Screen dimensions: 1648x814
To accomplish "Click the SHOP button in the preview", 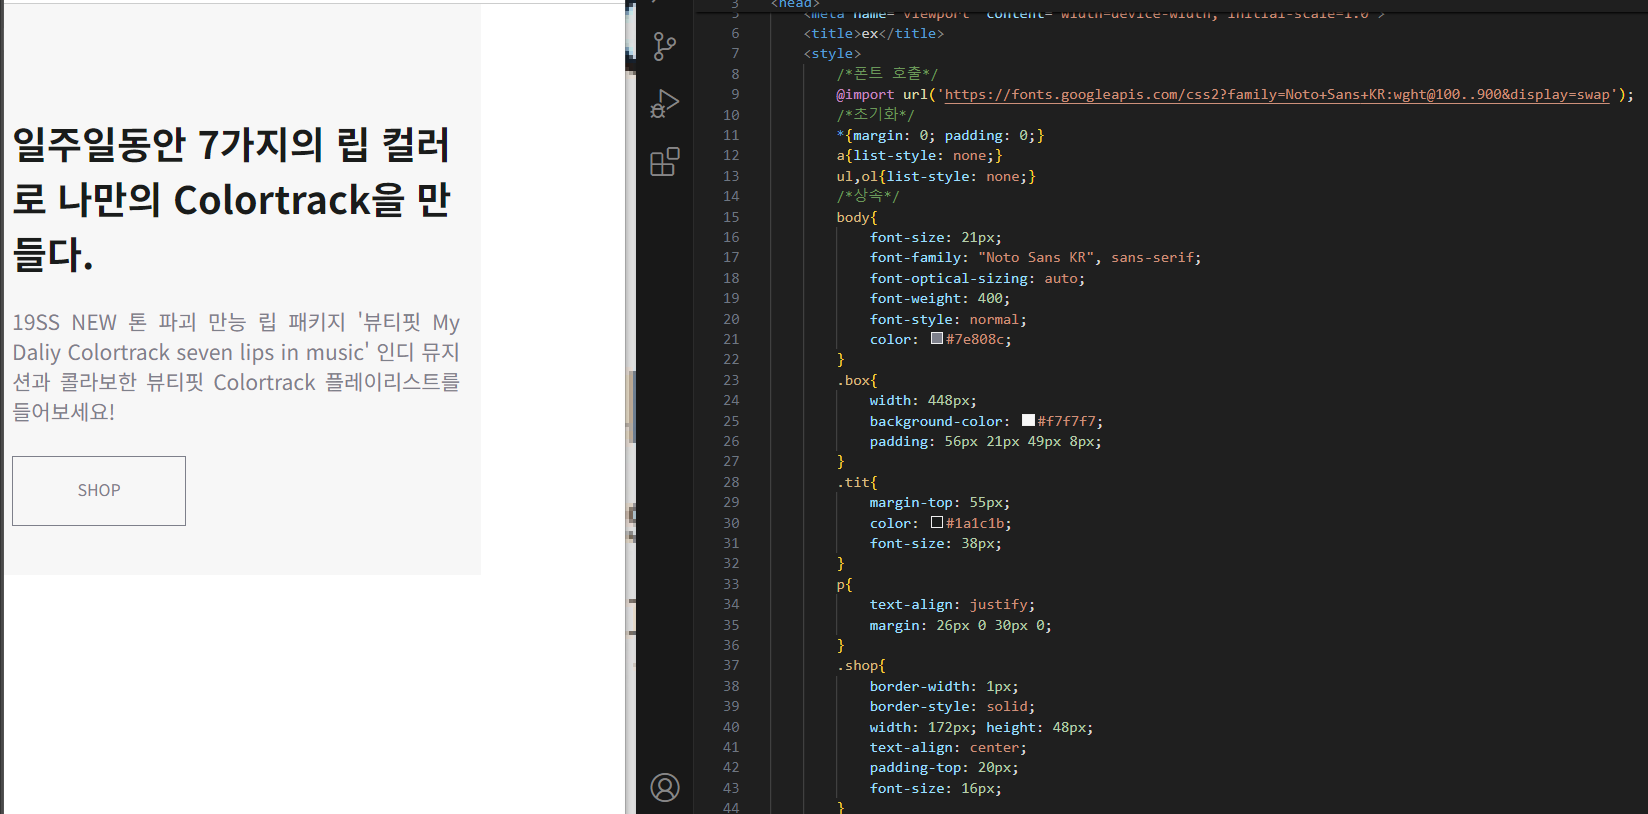I will pyautogui.click(x=99, y=491).
